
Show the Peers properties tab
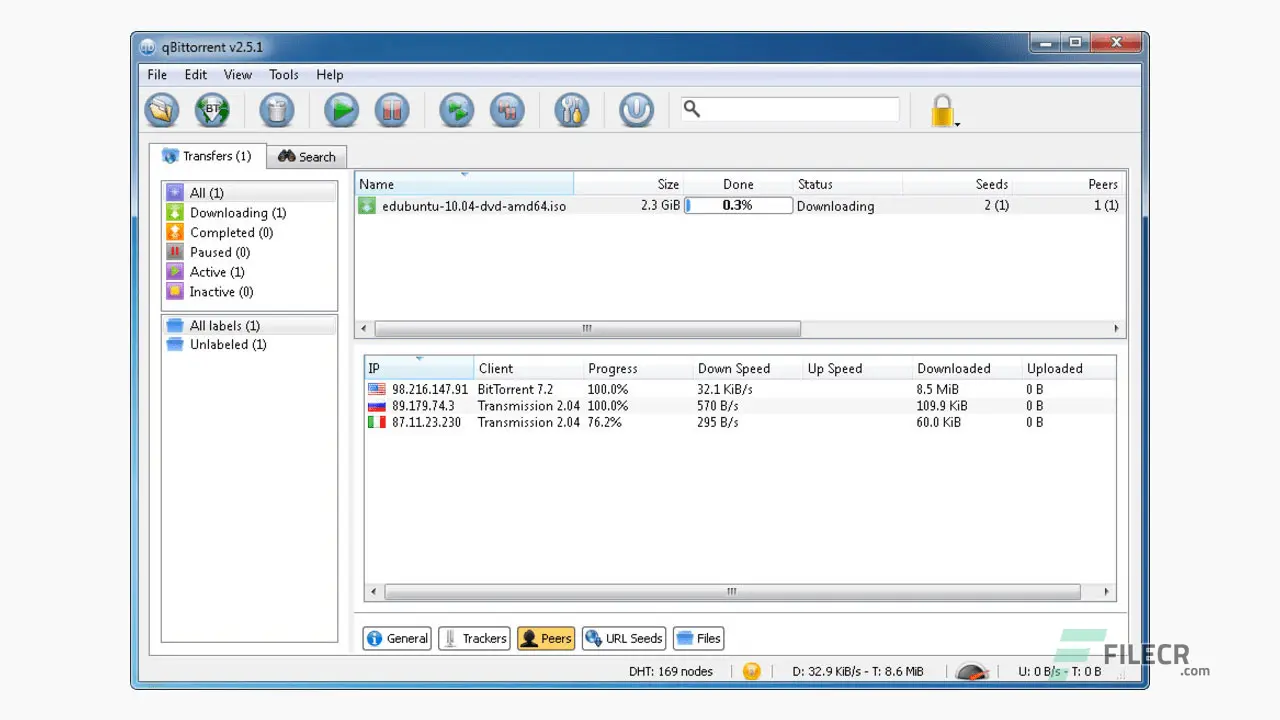(546, 638)
